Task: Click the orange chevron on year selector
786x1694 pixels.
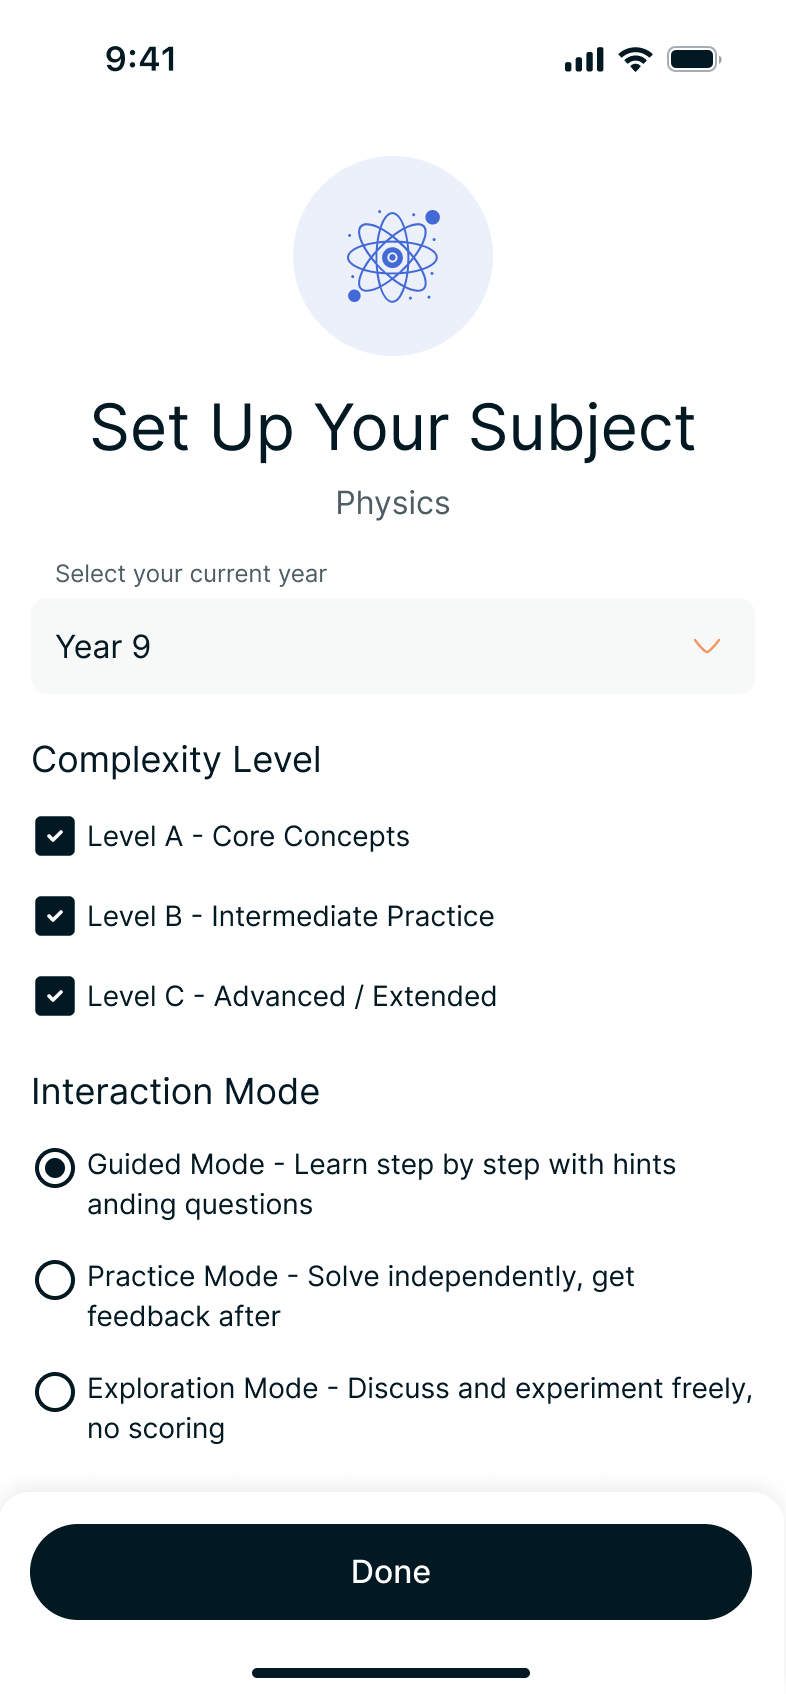Action: [x=707, y=646]
